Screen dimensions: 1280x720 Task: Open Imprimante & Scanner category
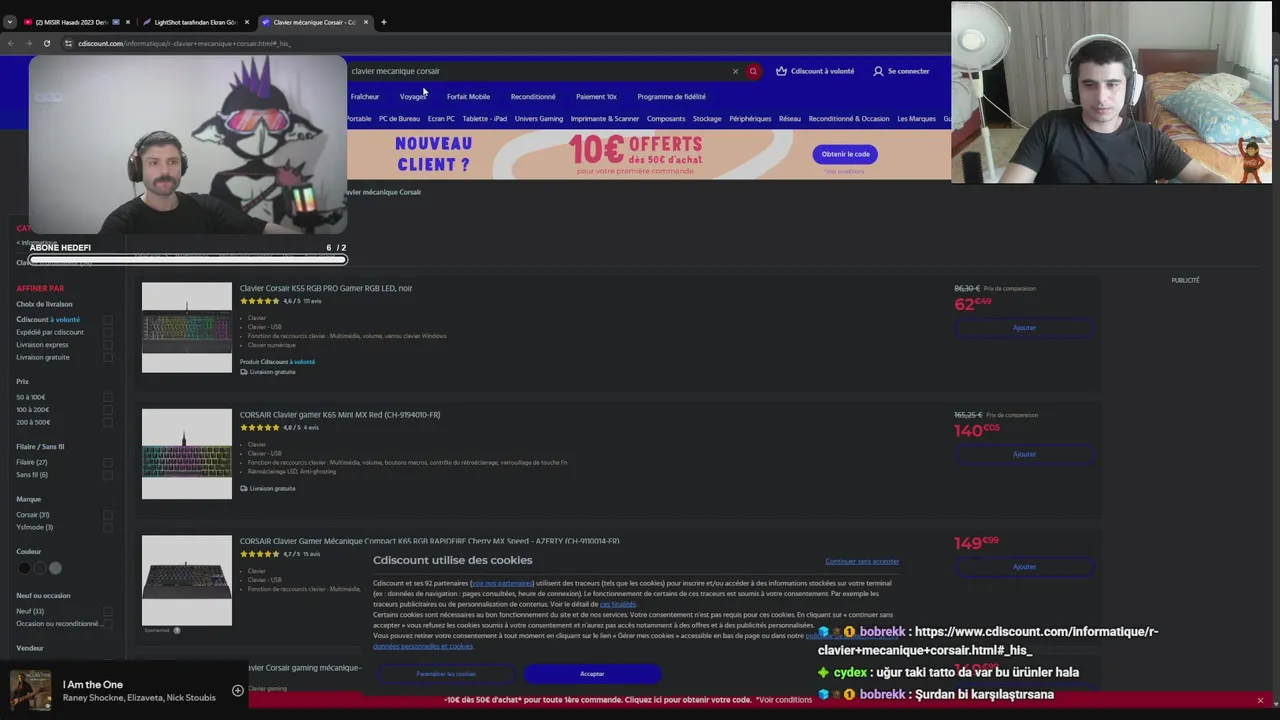(x=605, y=119)
